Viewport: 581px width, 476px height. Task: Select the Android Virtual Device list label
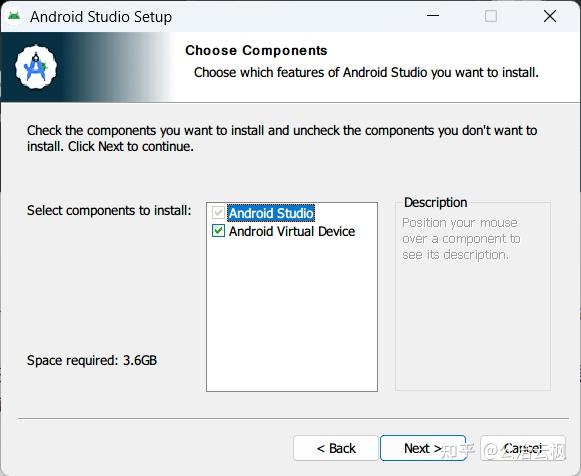(292, 231)
